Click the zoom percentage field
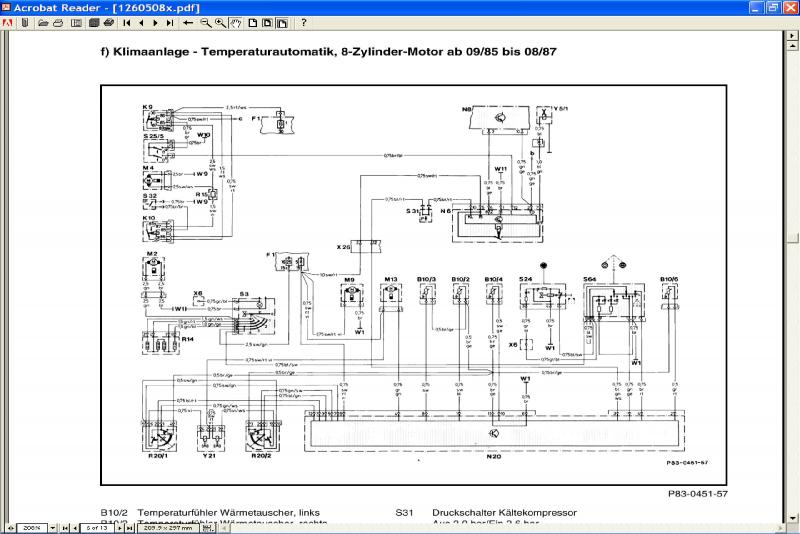 pos(32,527)
